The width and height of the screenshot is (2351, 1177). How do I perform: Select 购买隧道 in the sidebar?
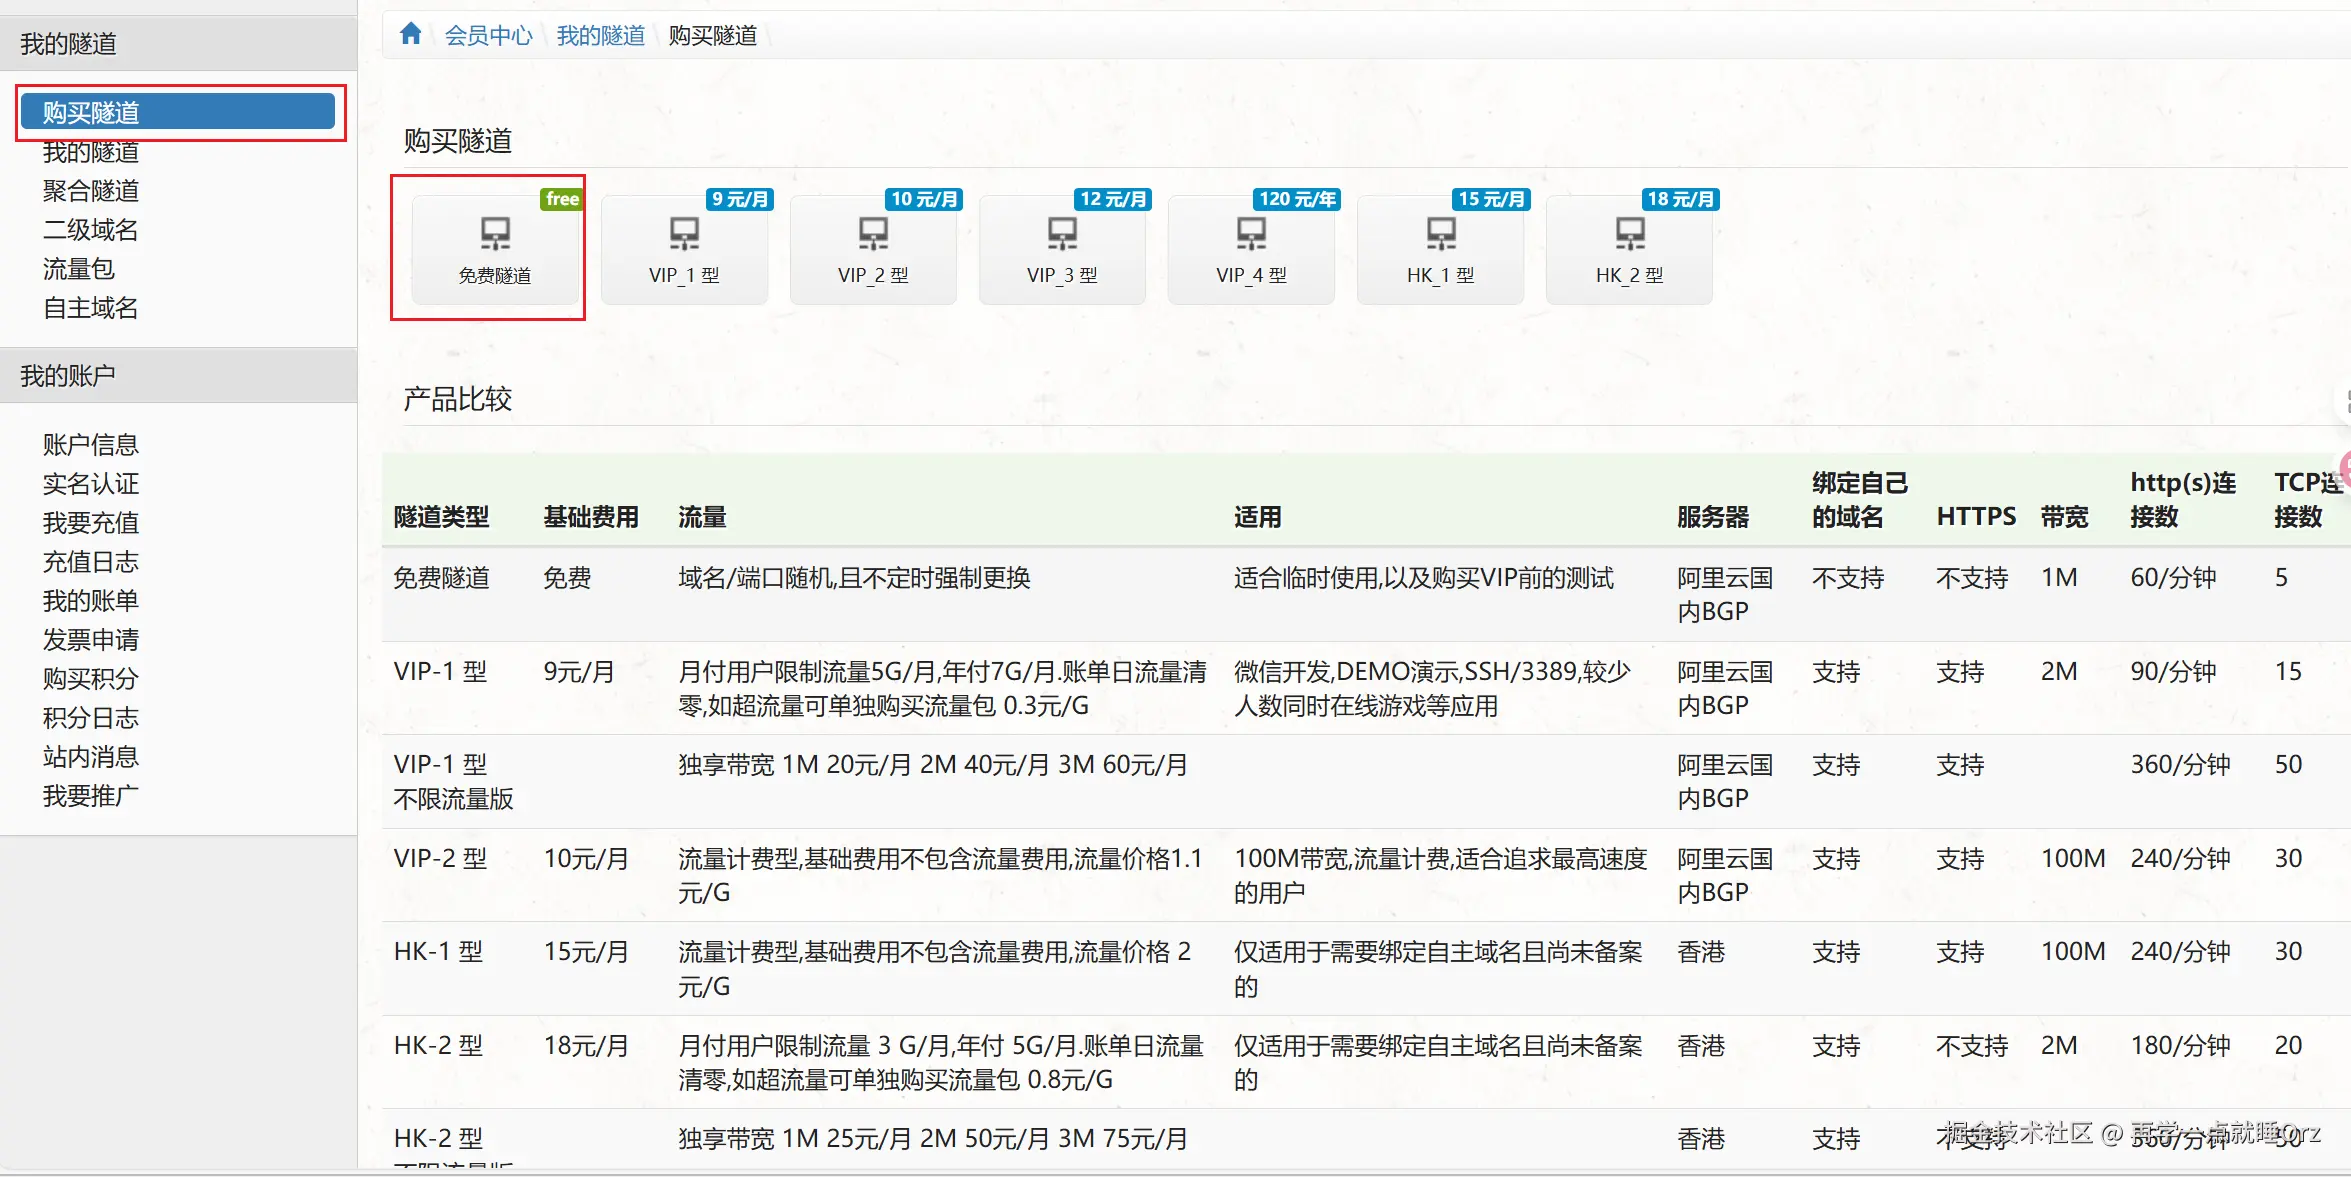click(x=178, y=112)
